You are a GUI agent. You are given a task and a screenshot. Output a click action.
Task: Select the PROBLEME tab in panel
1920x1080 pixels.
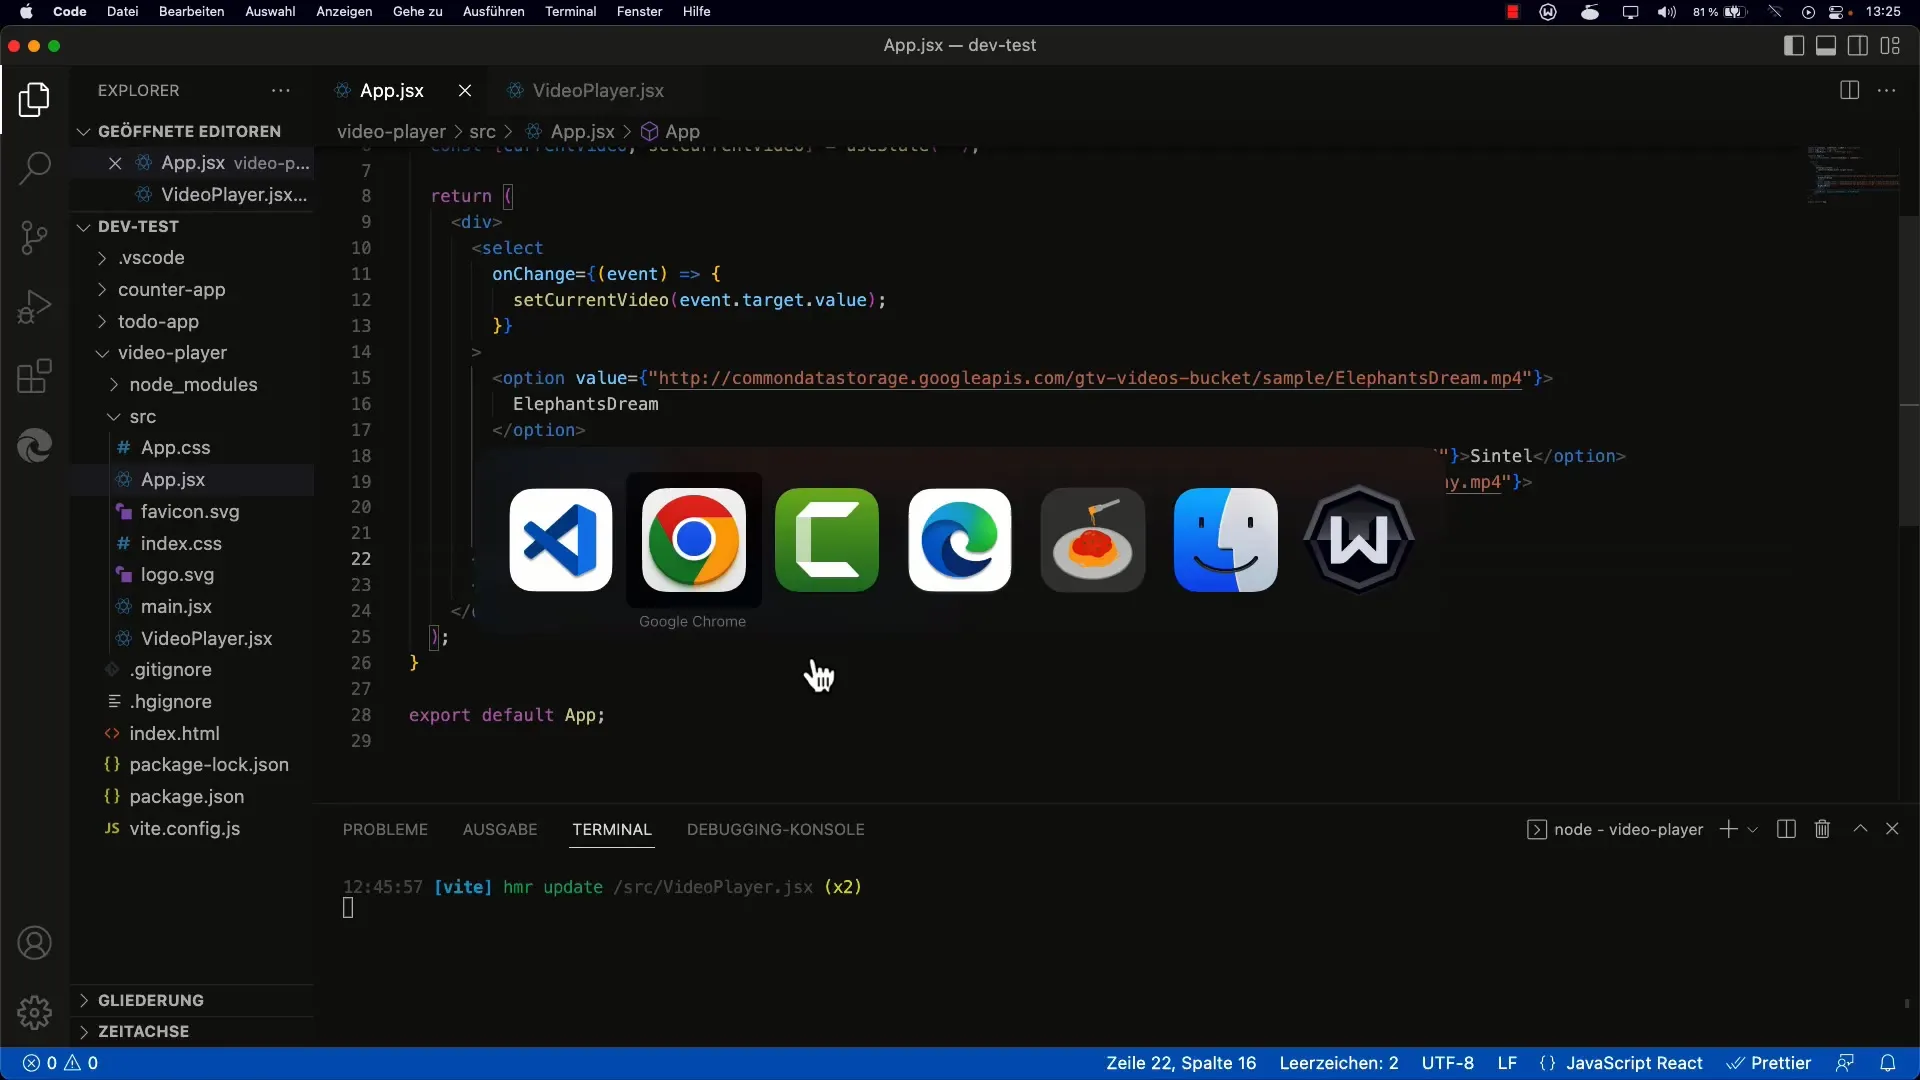click(384, 828)
